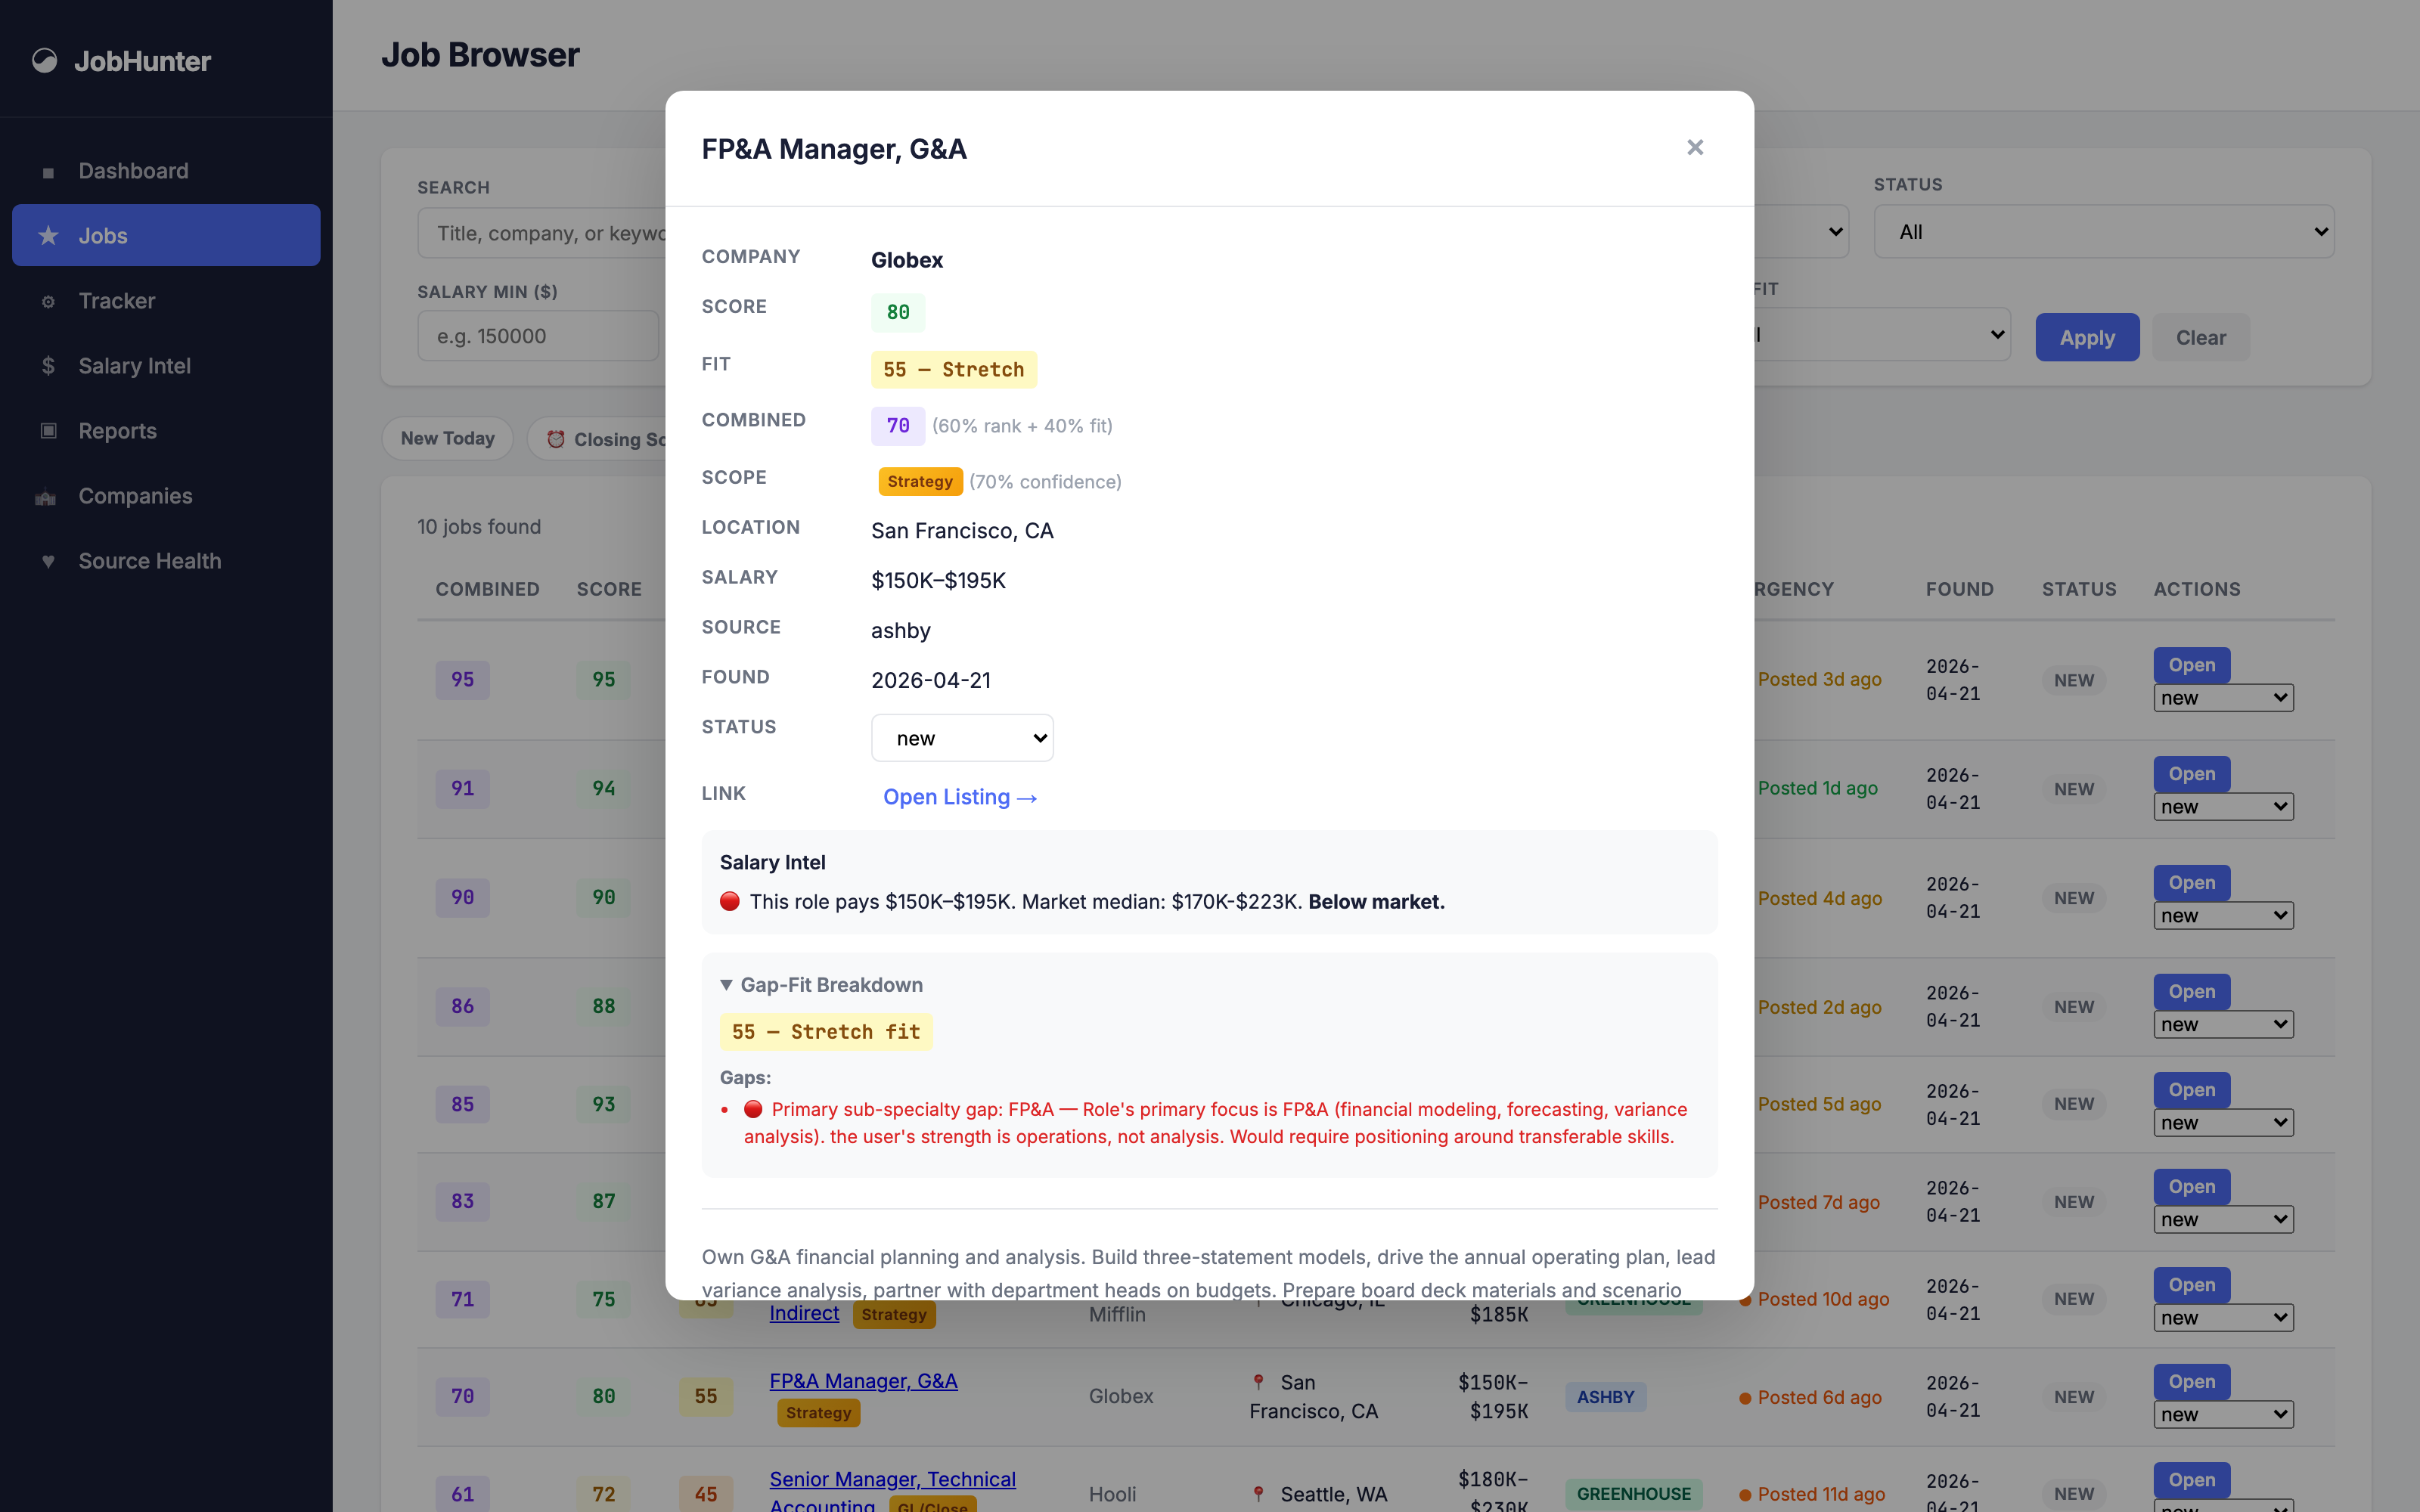Viewport: 2420px width, 1512px height.
Task: Sort by the Combined column header
Action: tap(487, 589)
